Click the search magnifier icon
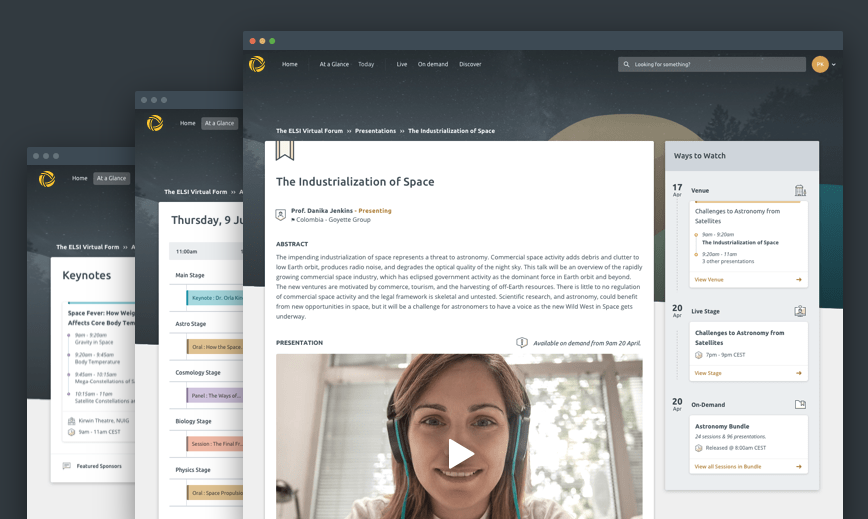 tap(627, 64)
